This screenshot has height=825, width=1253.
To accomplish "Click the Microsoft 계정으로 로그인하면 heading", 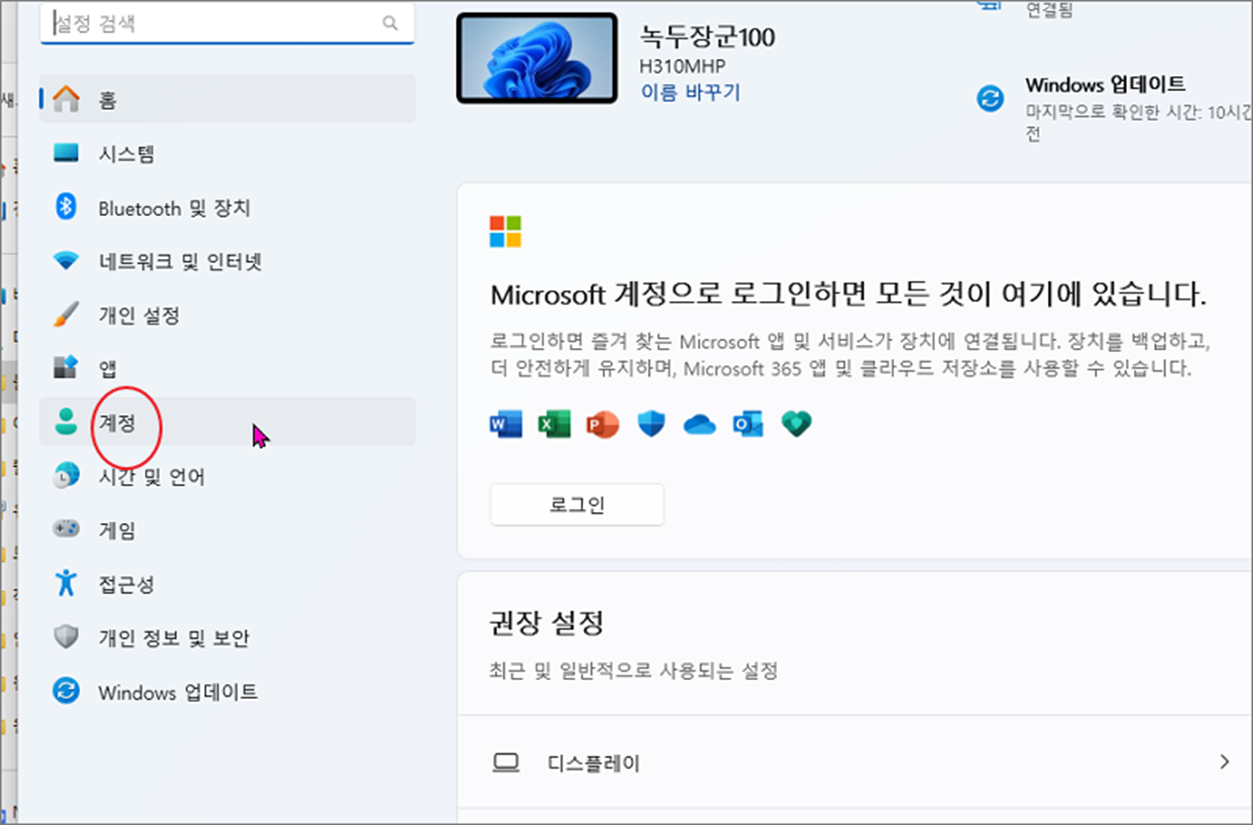I will tap(849, 294).
